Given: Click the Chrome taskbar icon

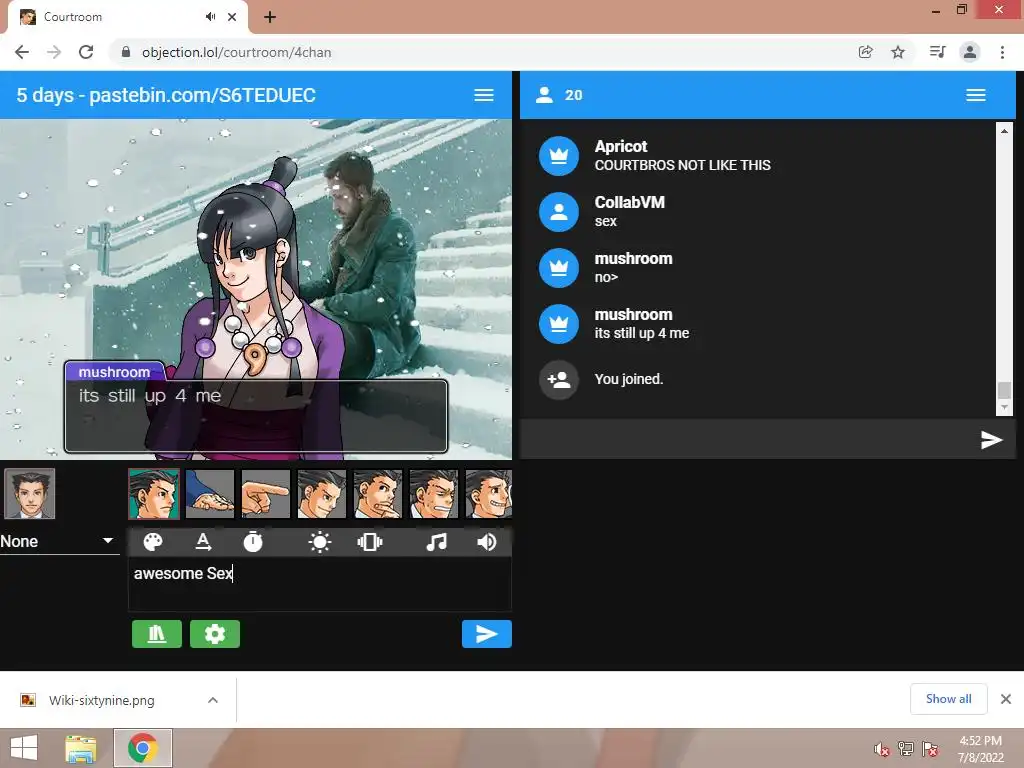Looking at the screenshot, I should click(x=143, y=748).
